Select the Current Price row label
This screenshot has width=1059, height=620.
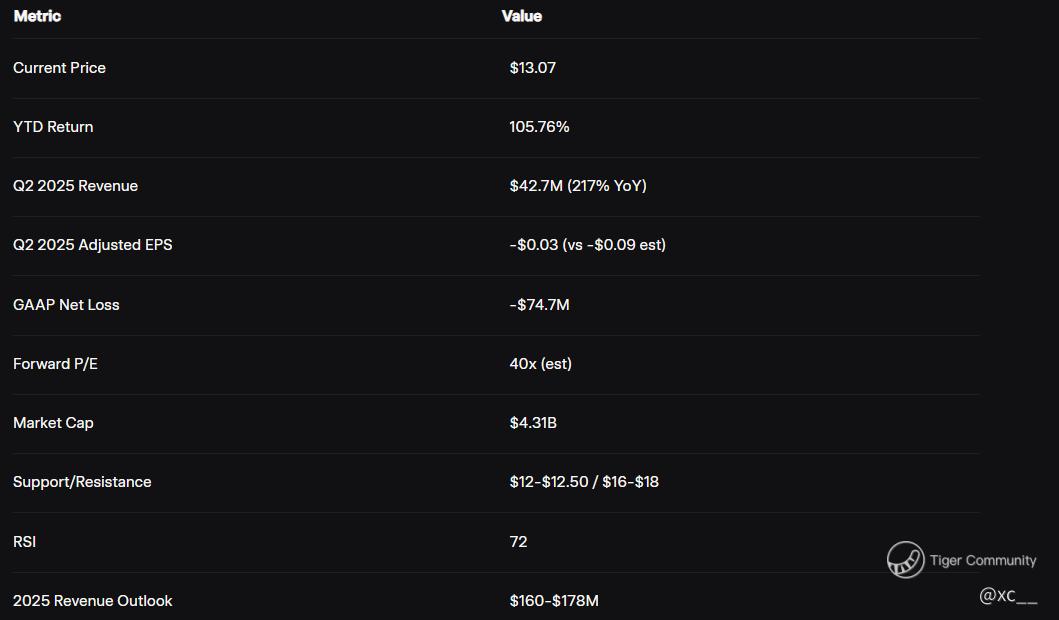point(59,68)
